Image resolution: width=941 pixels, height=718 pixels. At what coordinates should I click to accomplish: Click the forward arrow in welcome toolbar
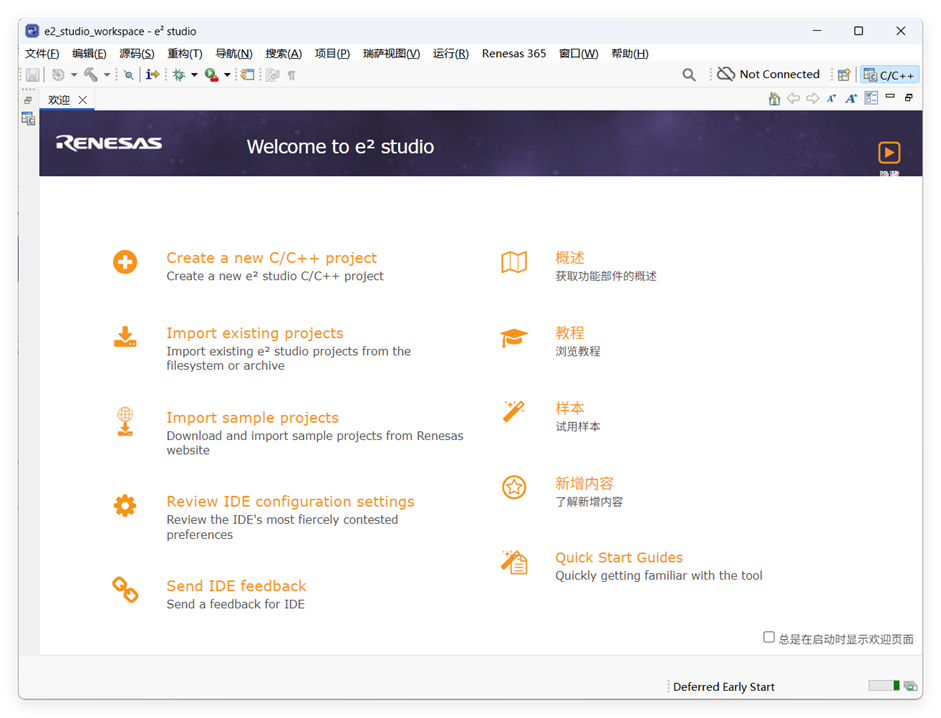click(x=813, y=98)
